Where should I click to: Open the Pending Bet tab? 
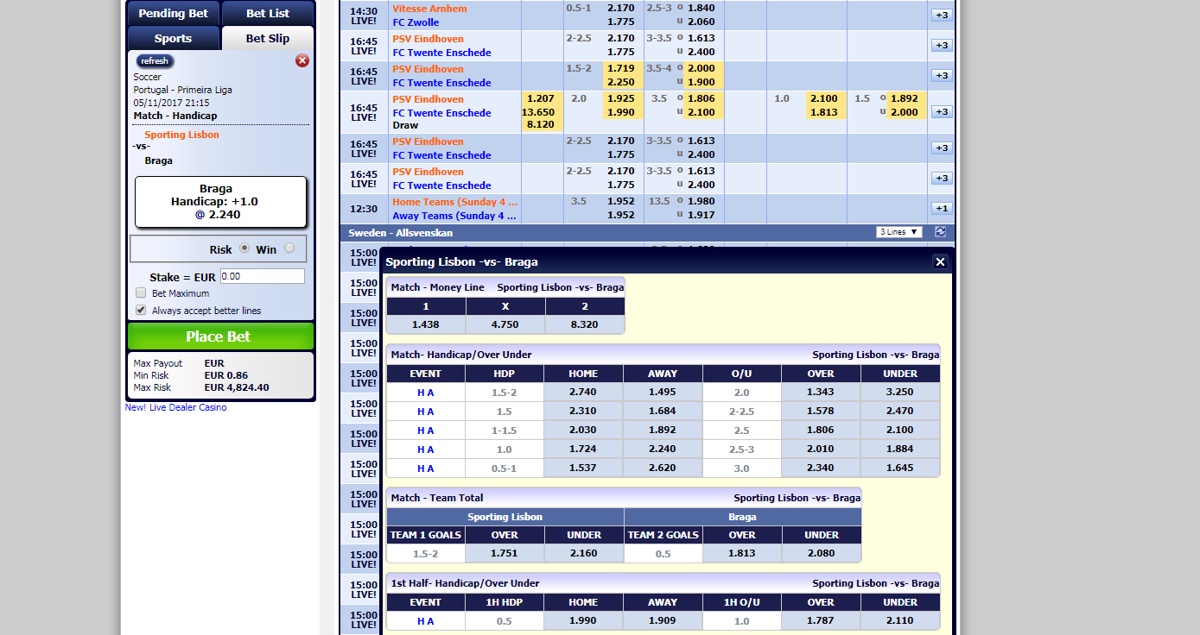tap(173, 13)
